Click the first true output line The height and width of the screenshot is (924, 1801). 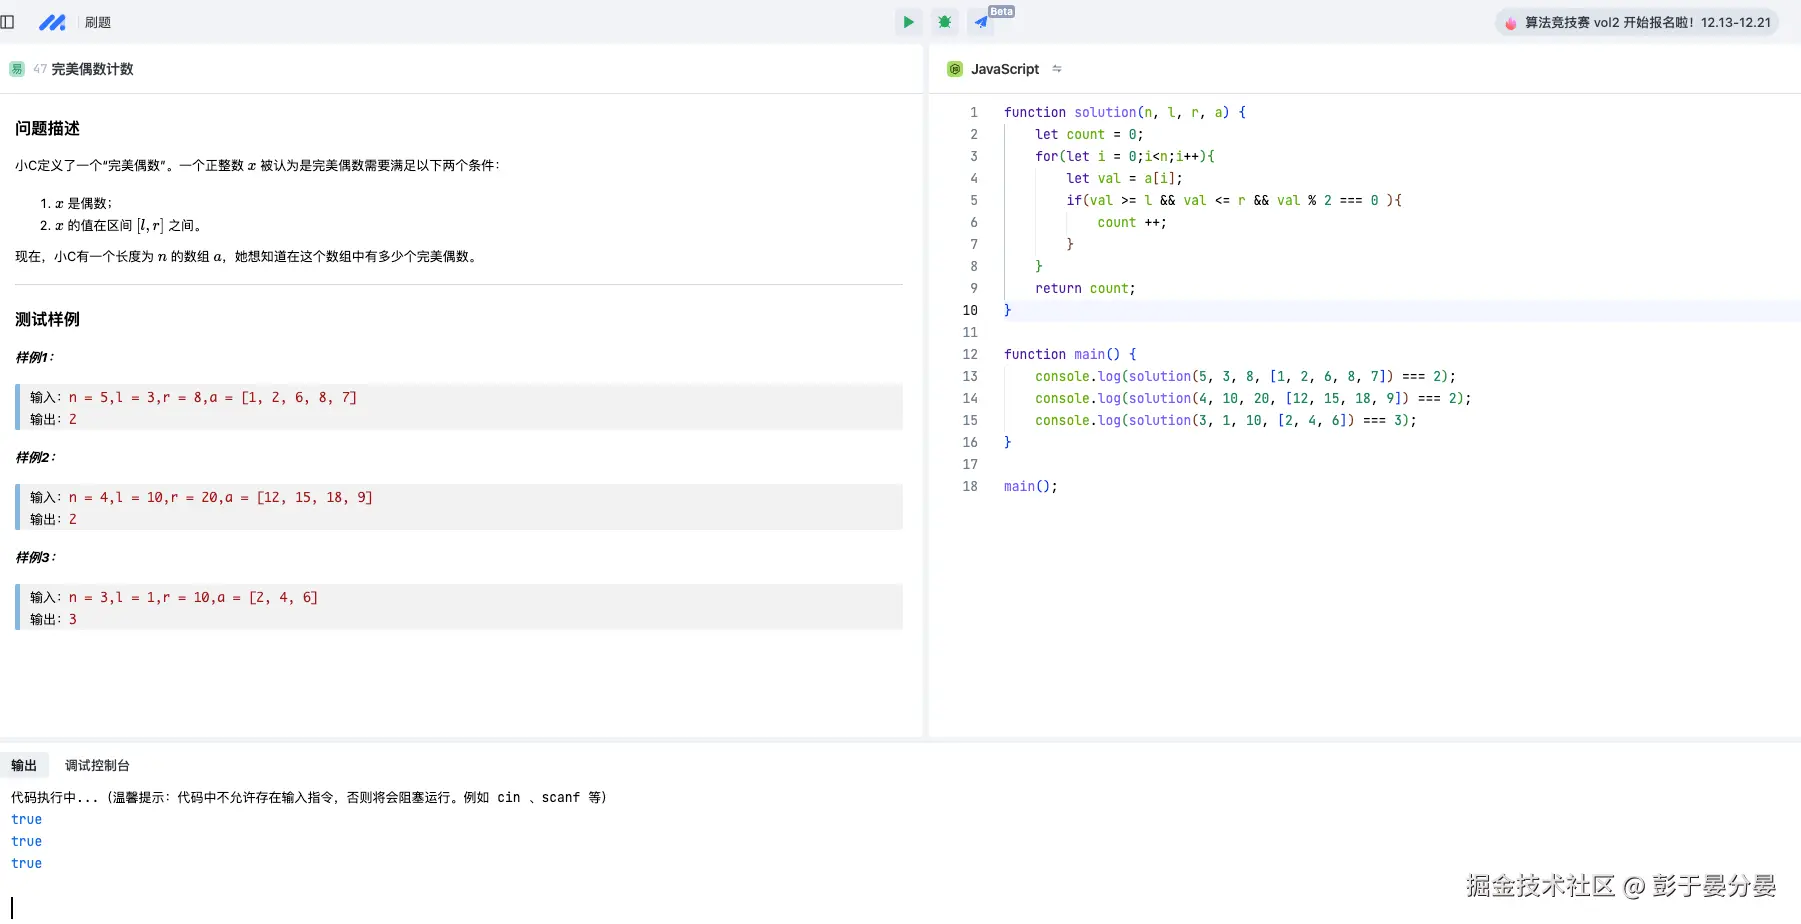(x=27, y=819)
